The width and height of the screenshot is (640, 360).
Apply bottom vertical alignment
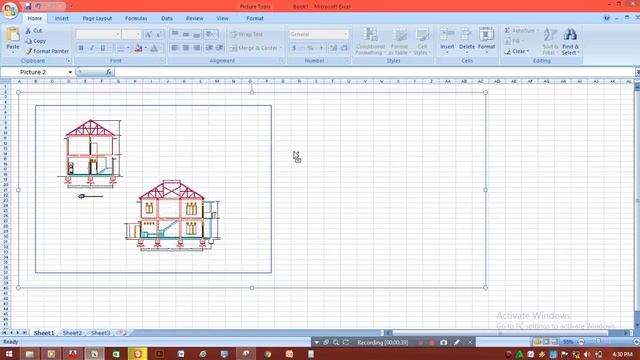[197, 34]
